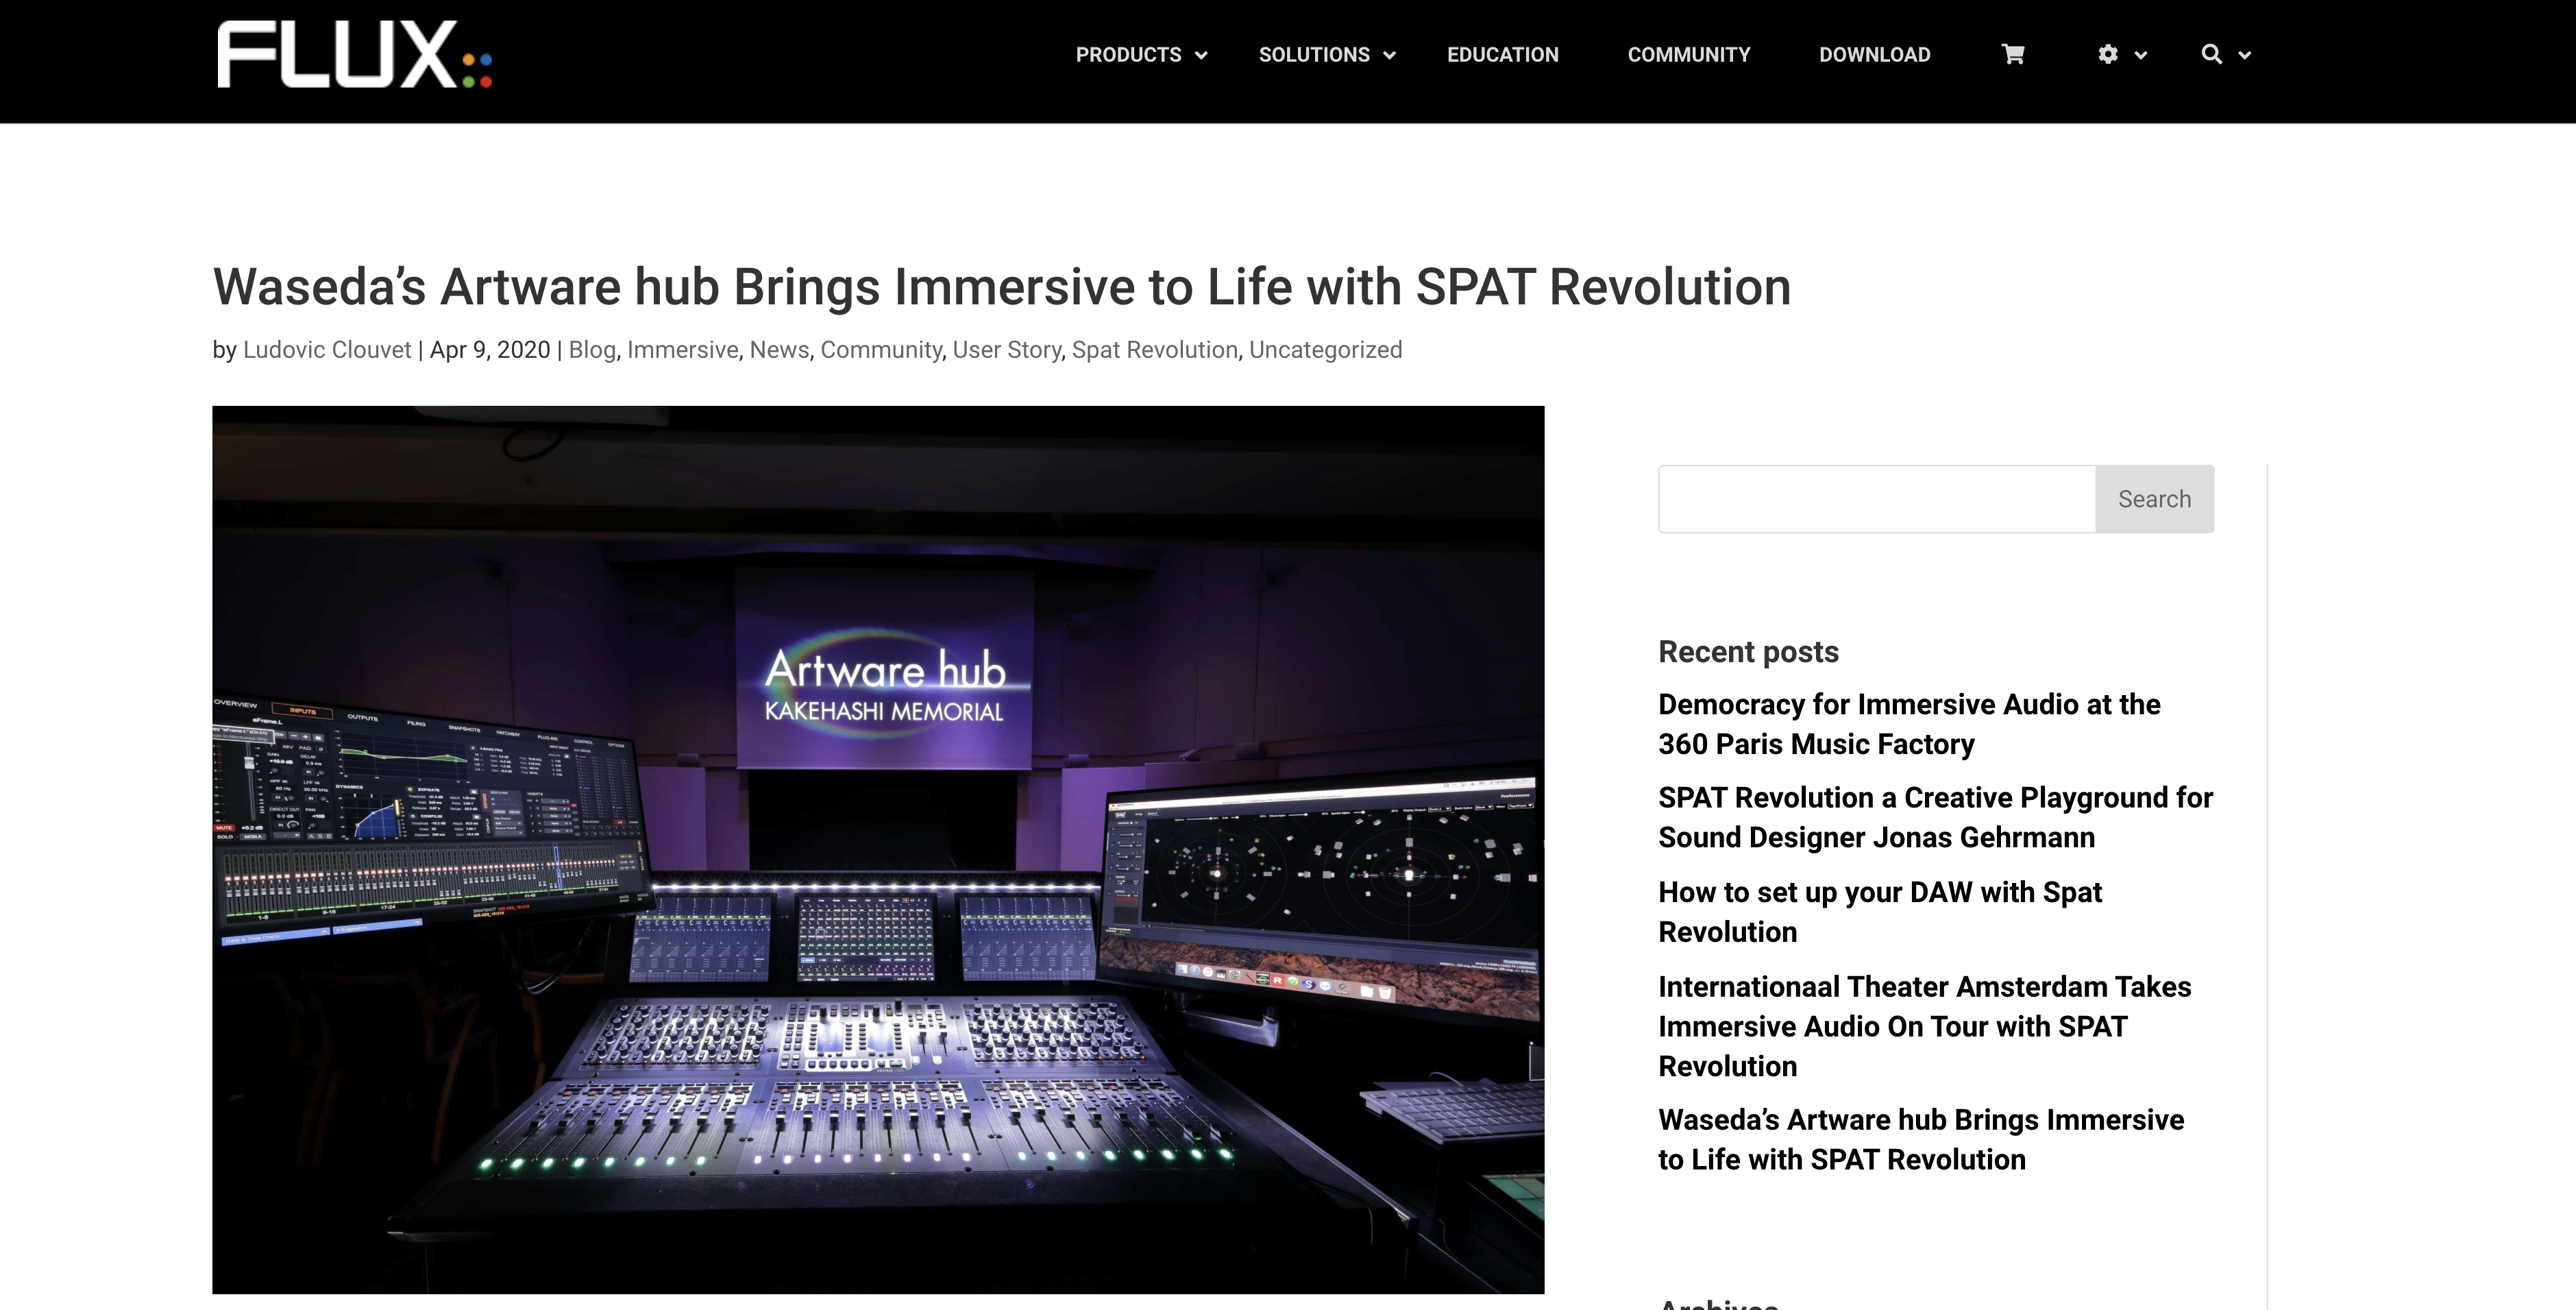The width and height of the screenshot is (2576, 1310).
Task: Open the SOLUTIONS menu item
Action: click(x=1314, y=55)
